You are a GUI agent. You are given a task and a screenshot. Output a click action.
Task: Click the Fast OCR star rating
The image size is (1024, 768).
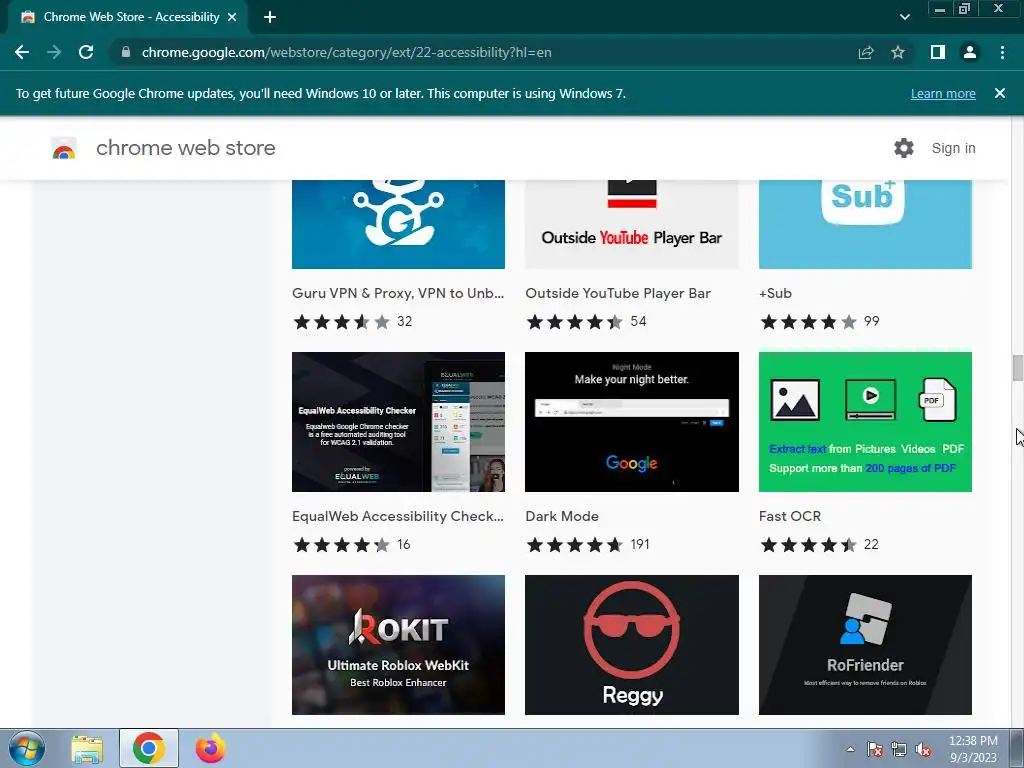point(808,544)
